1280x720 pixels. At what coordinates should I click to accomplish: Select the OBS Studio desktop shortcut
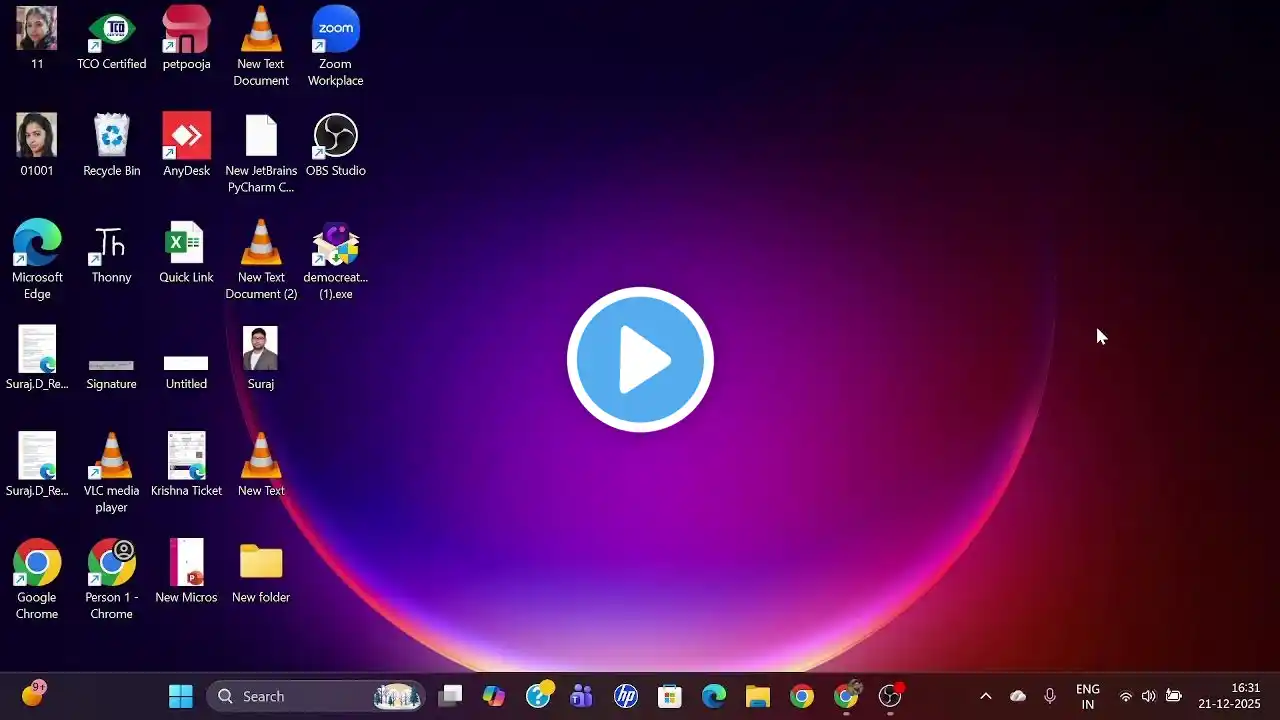coord(335,145)
